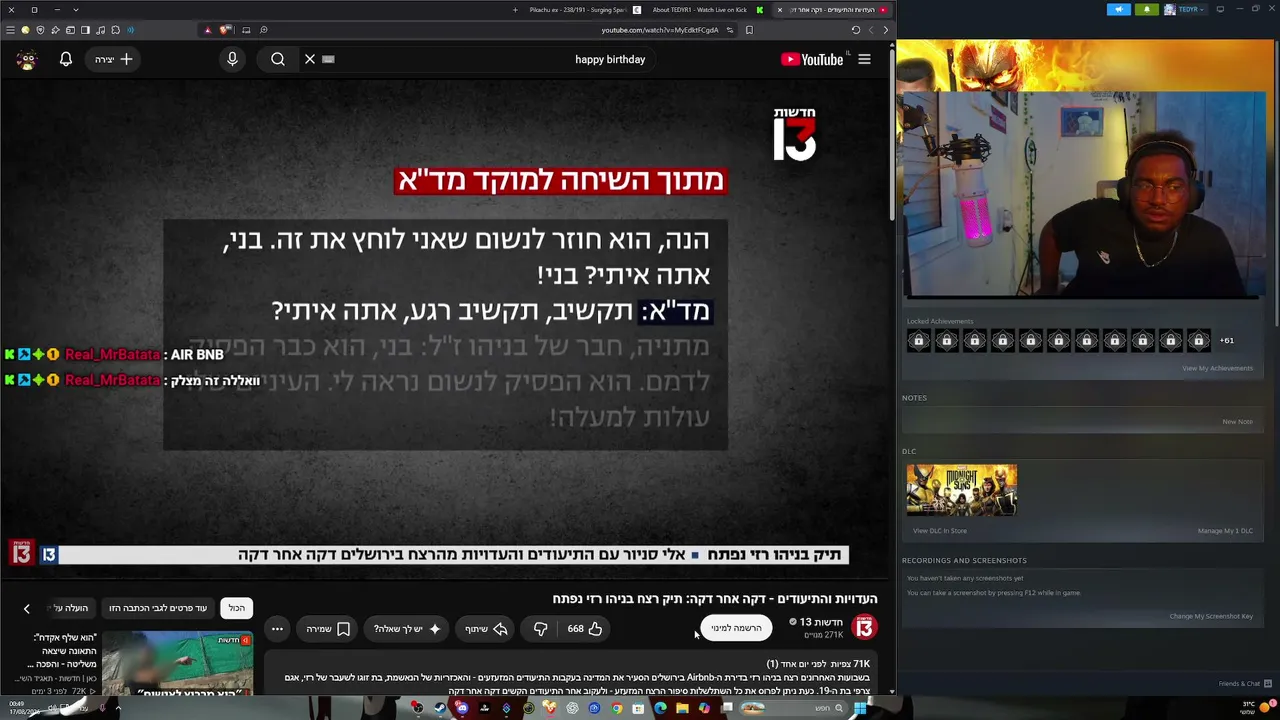The width and height of the screenshot is (1280, 720).
Task: Reload the page in the browser toolbar
Action: click(856, 30)
